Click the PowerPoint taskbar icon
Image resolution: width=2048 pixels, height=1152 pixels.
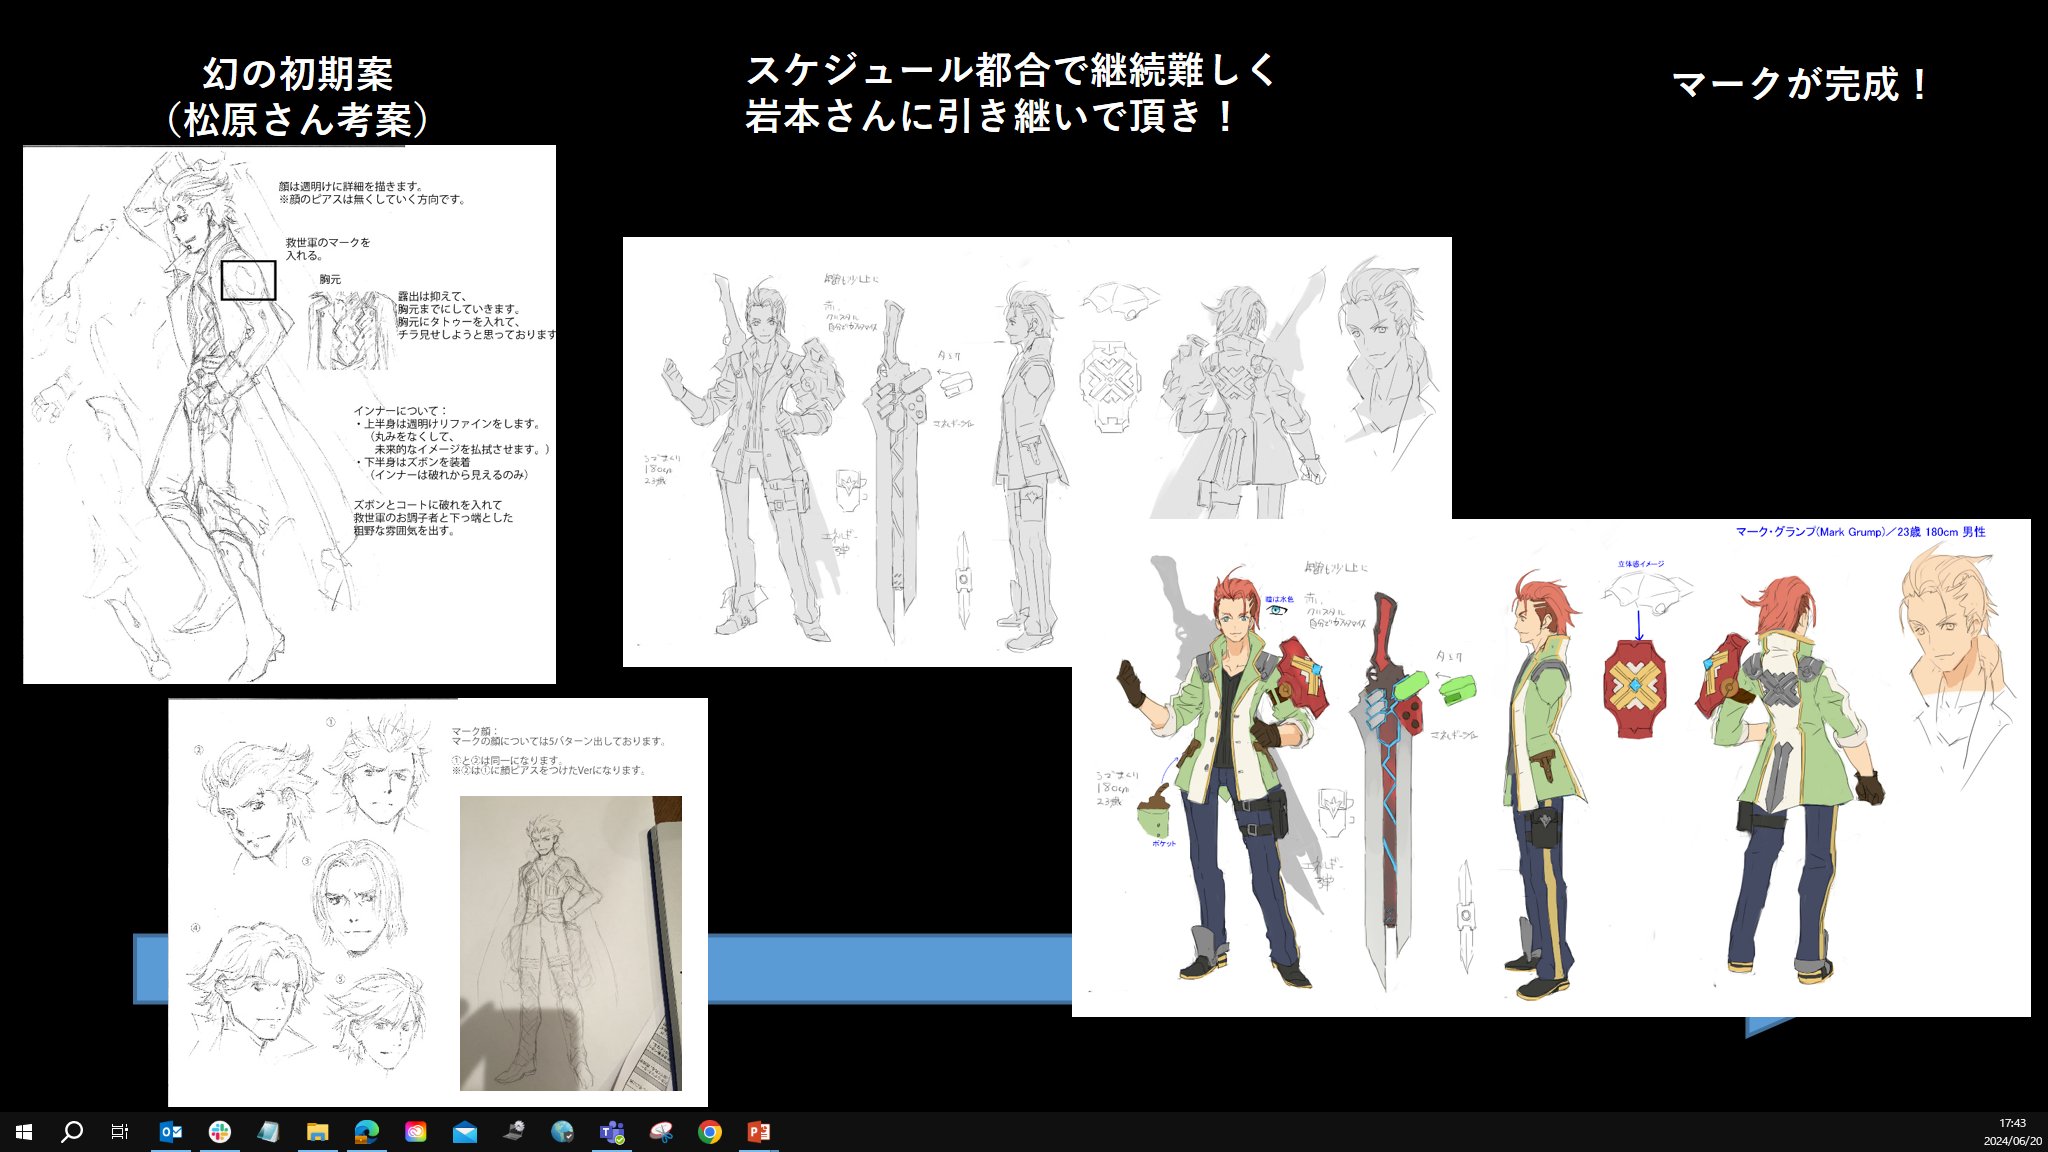point(758,1132)
